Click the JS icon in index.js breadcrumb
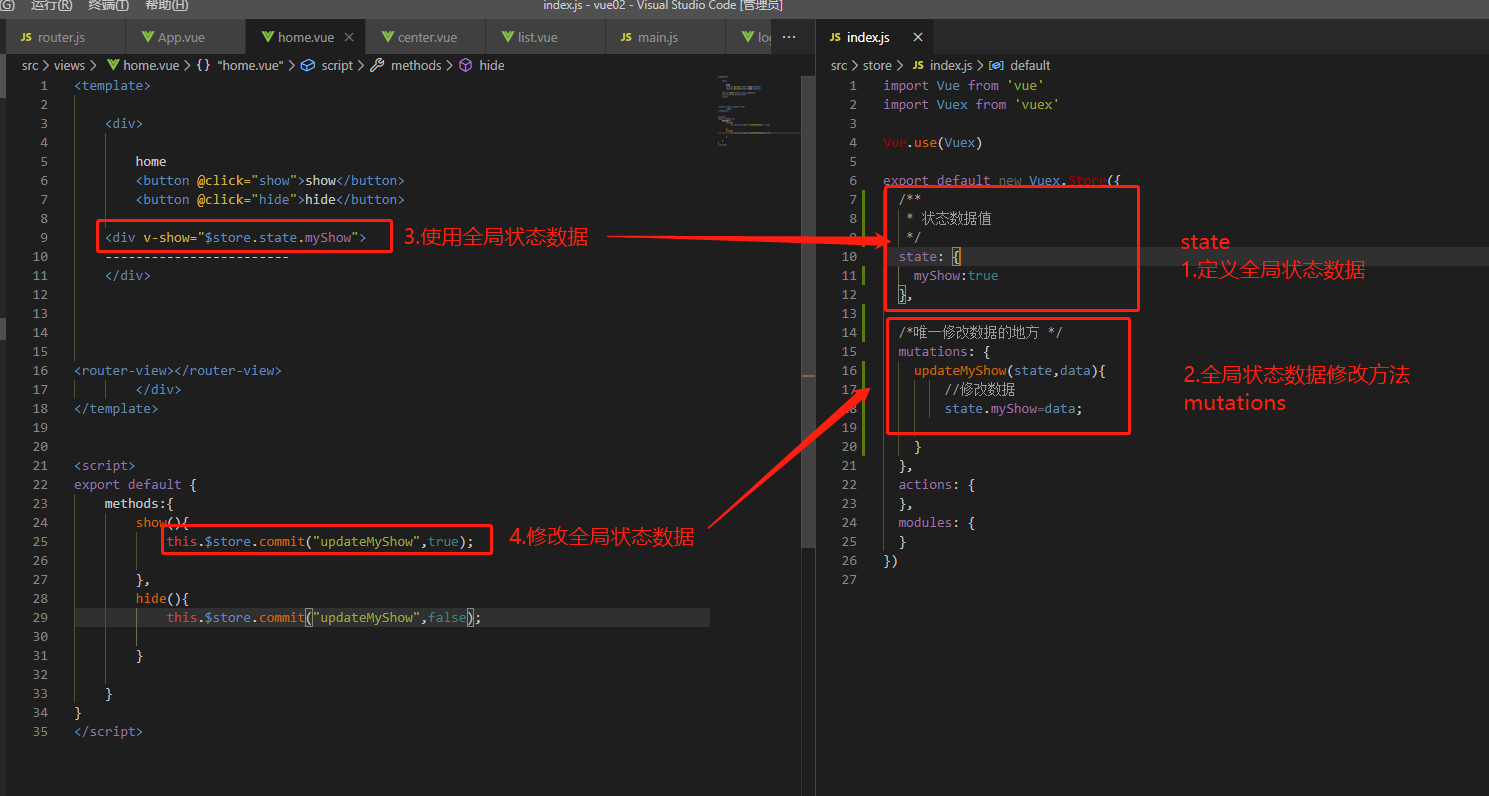1489x796 pixels. pyautogui.click(x=918, y=65)
